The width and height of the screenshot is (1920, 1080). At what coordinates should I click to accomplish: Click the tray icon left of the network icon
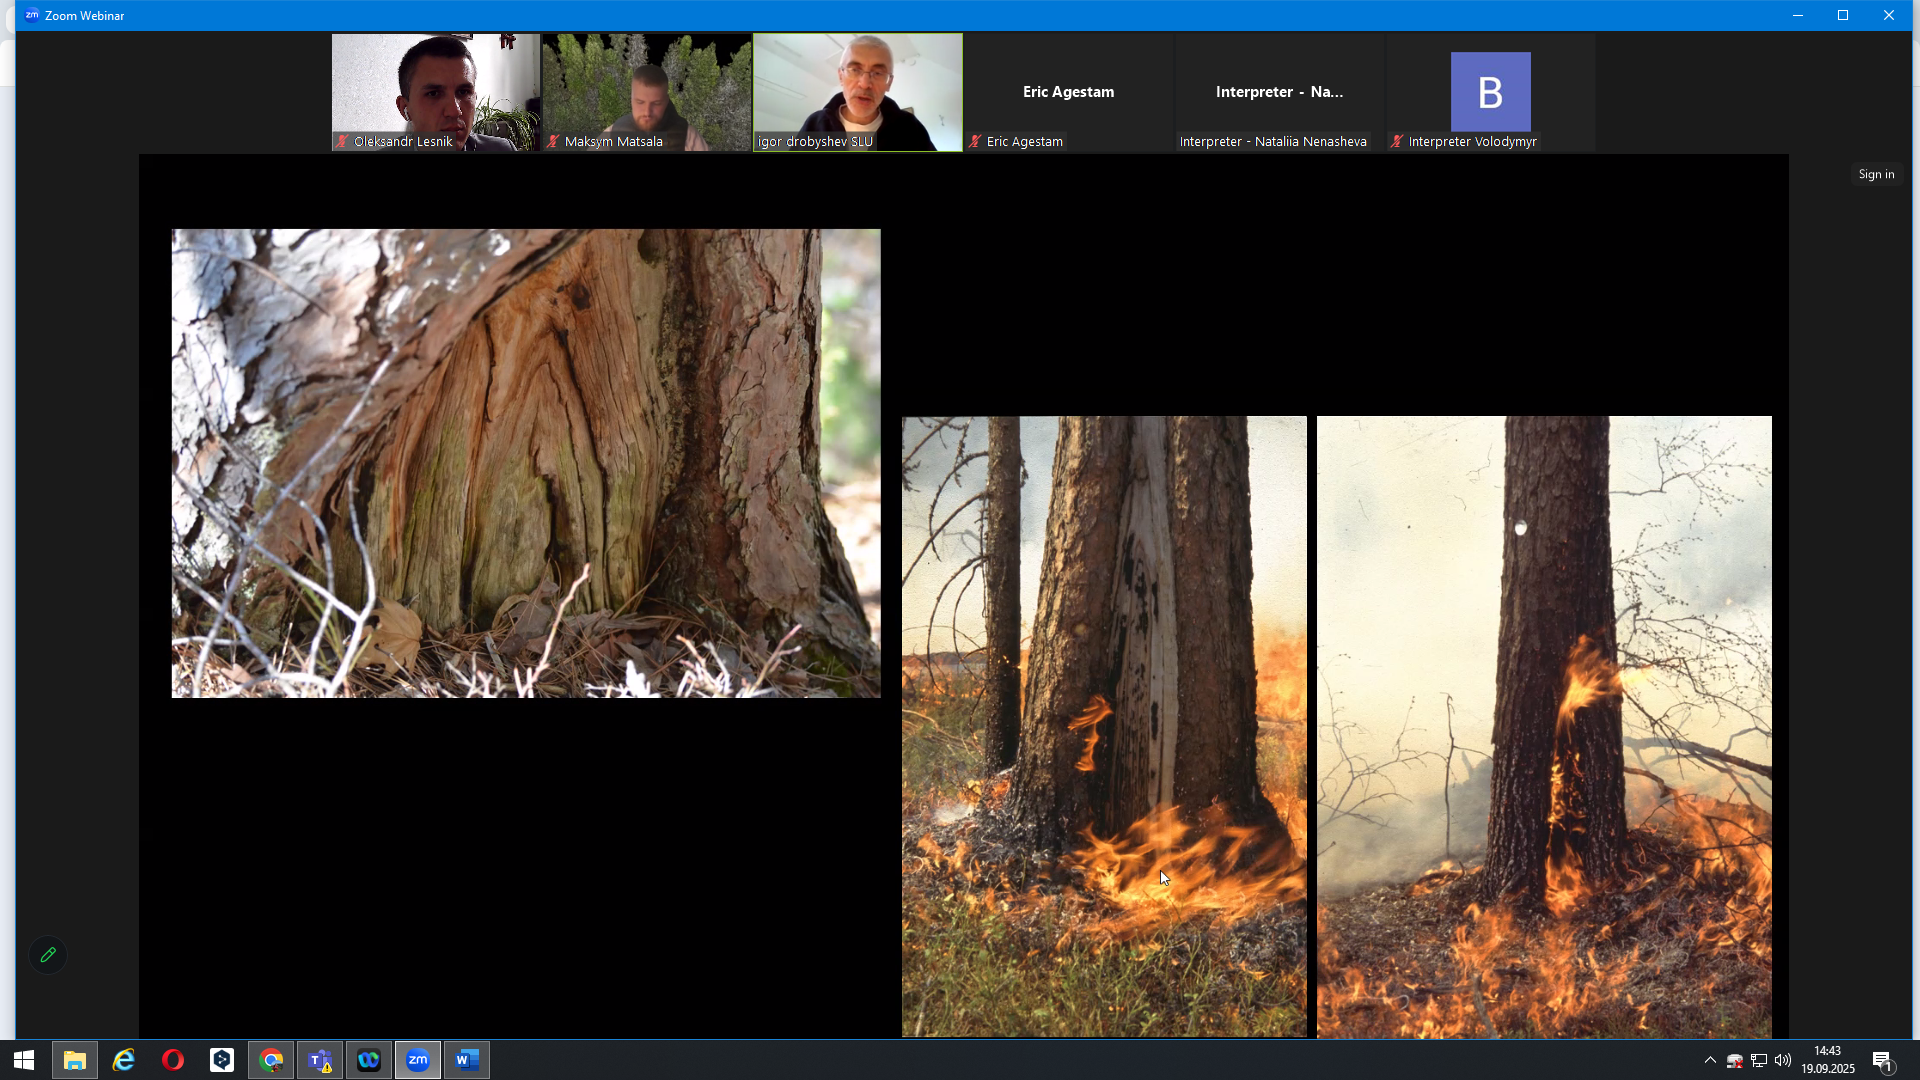coord(1735,1061)
